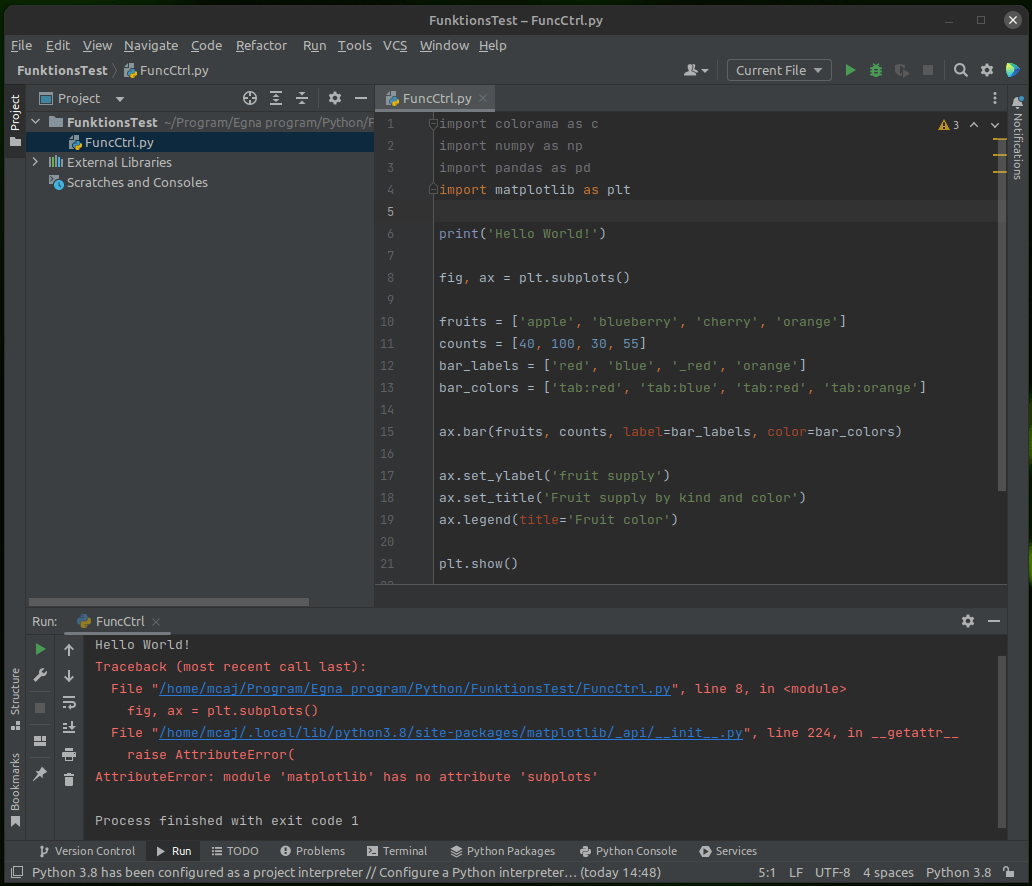Open the Problems tool window
The height and width of the screenshot is (886, 1032).
click(x=313, y=851)
